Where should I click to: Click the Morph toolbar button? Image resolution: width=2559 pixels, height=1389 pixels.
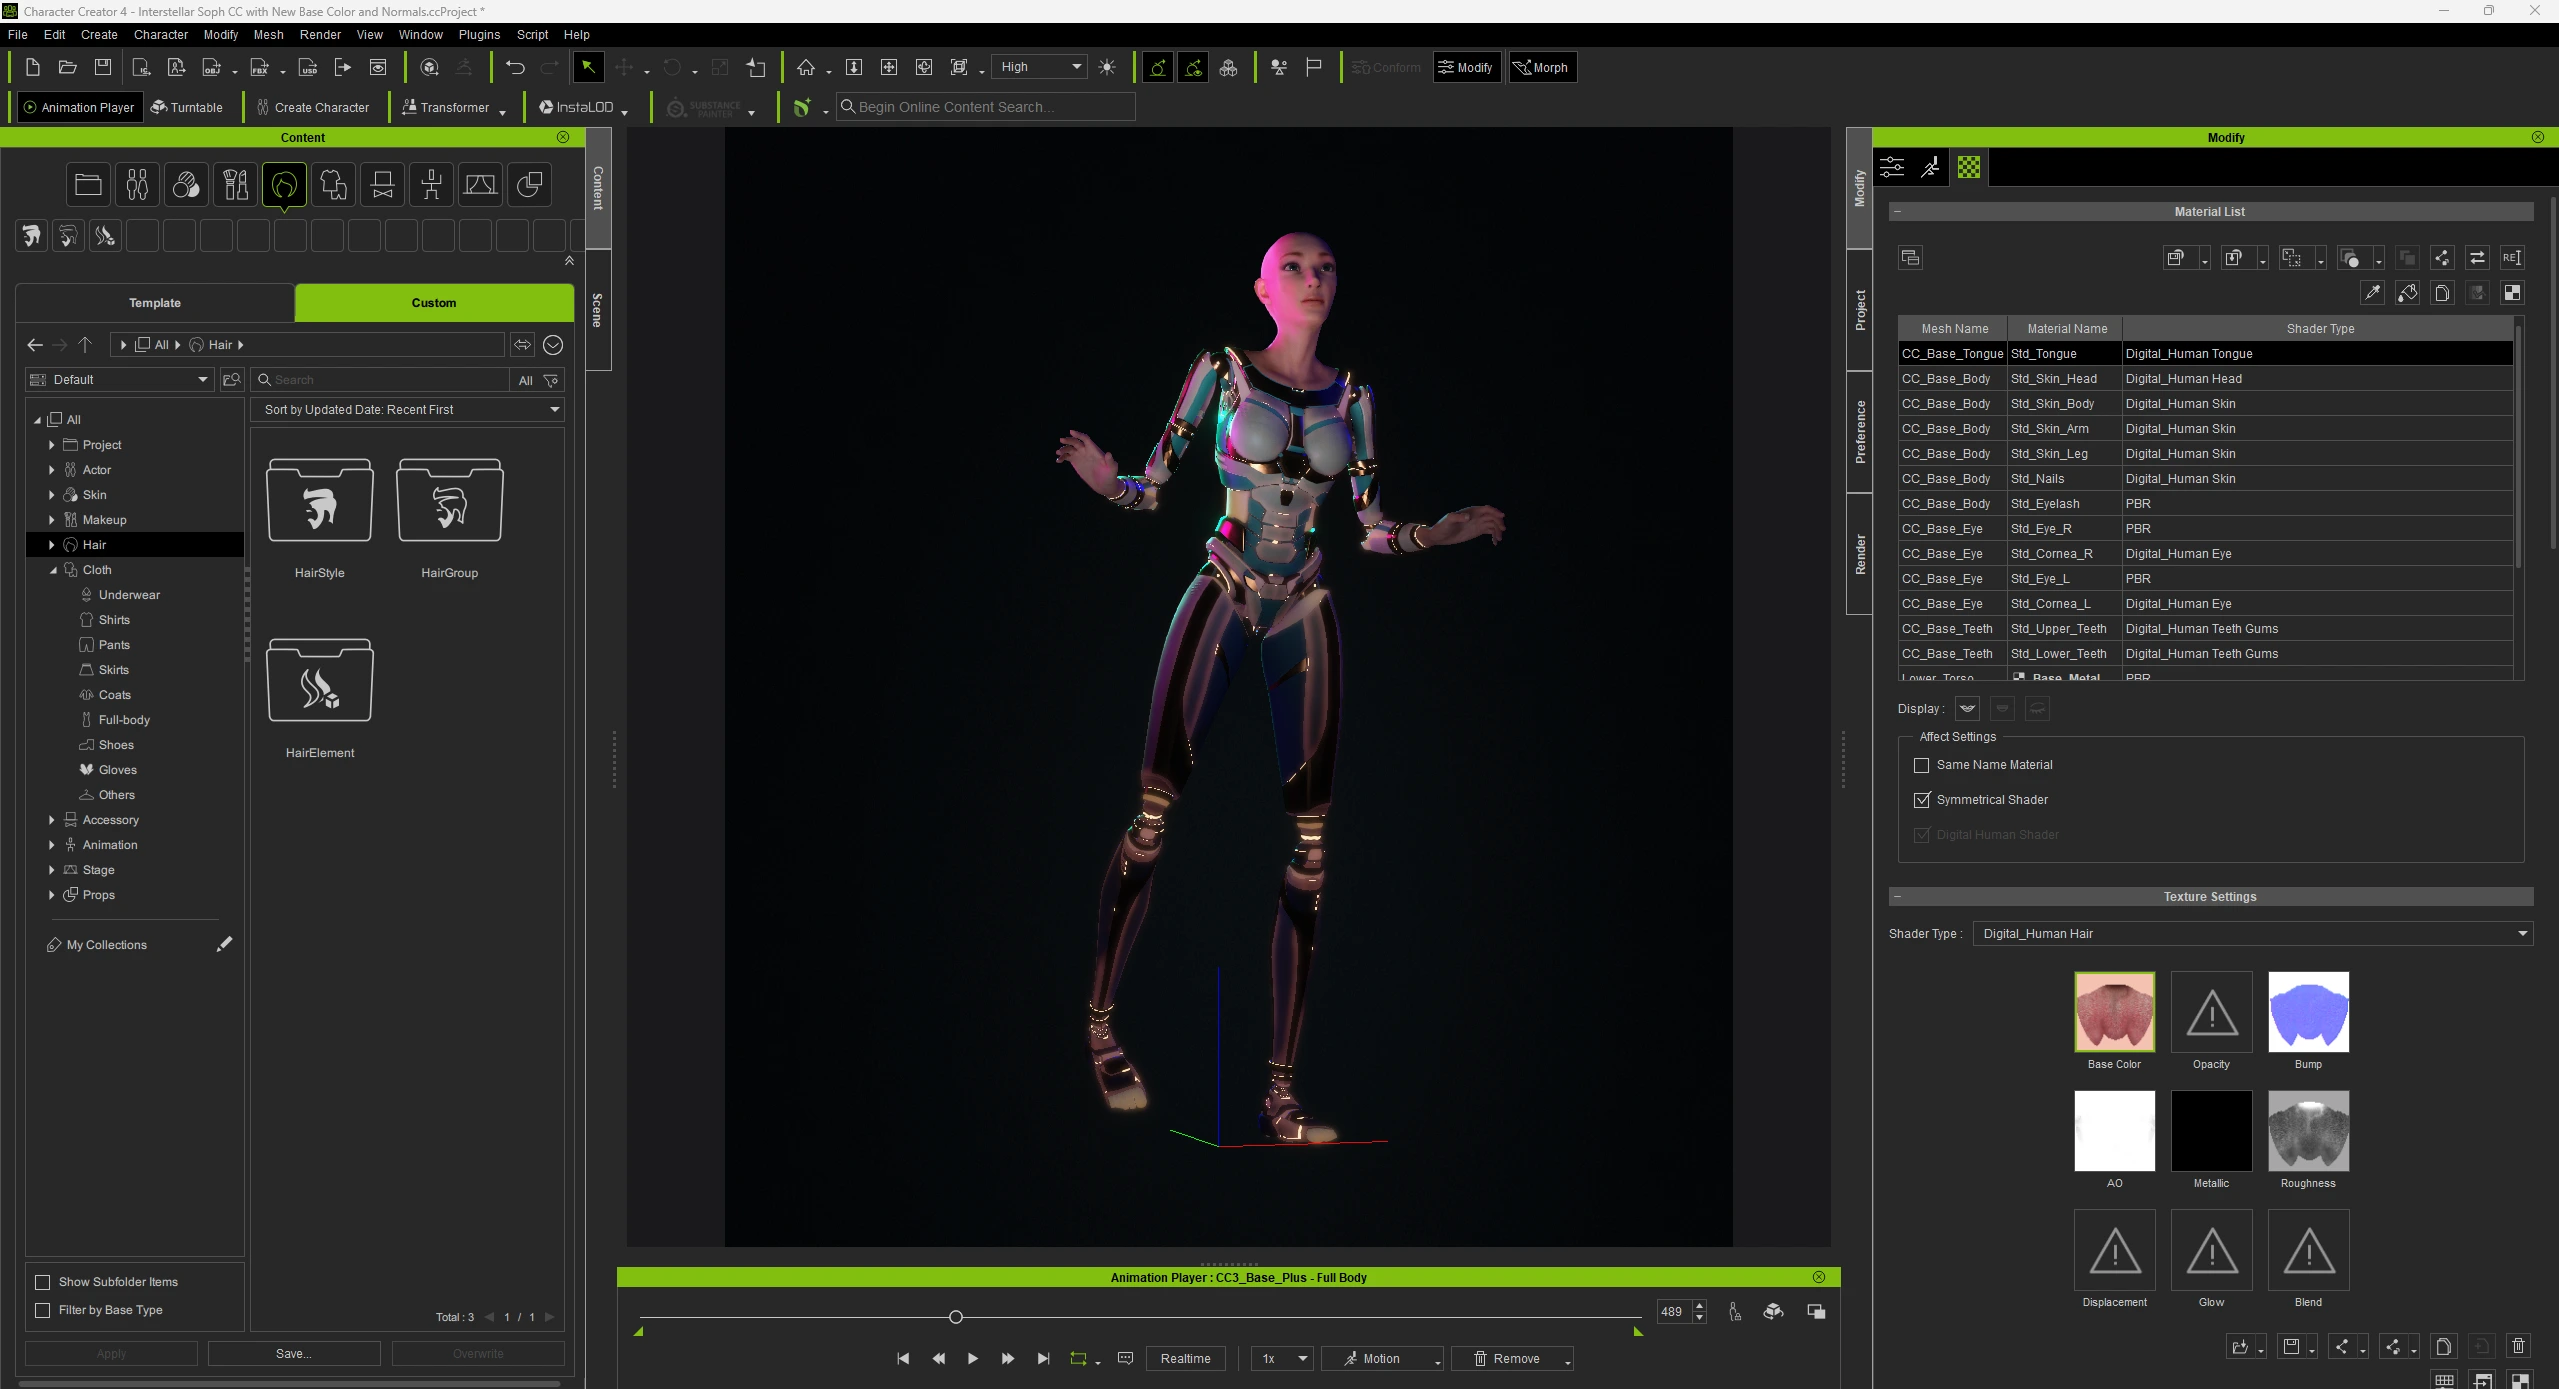(1541, 67)
